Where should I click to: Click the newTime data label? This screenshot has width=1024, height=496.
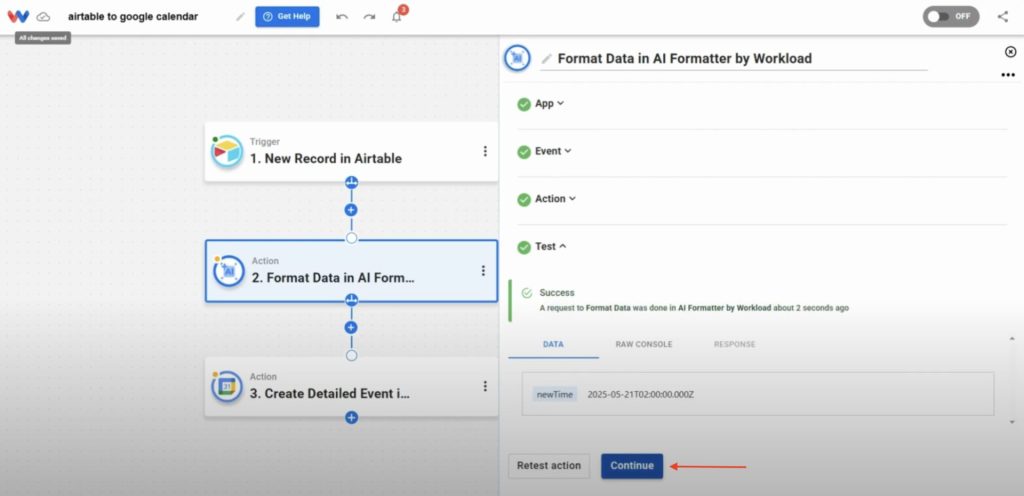click(555, 394)
